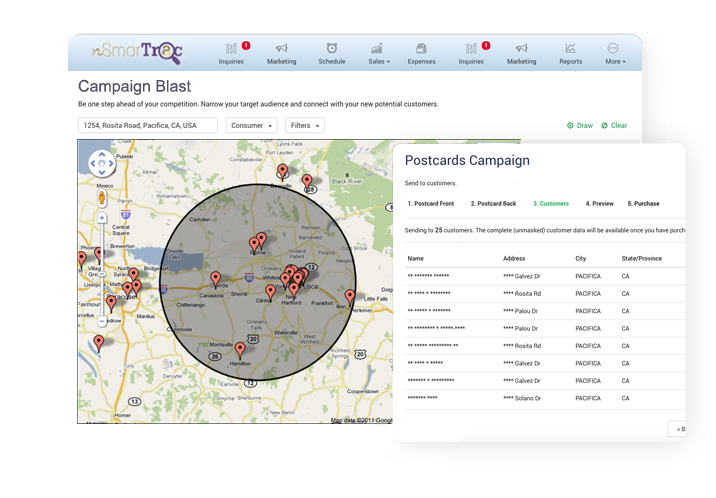Expand the More menu
716x498 pixels.
pyautogui.click(x=615, y=53)
